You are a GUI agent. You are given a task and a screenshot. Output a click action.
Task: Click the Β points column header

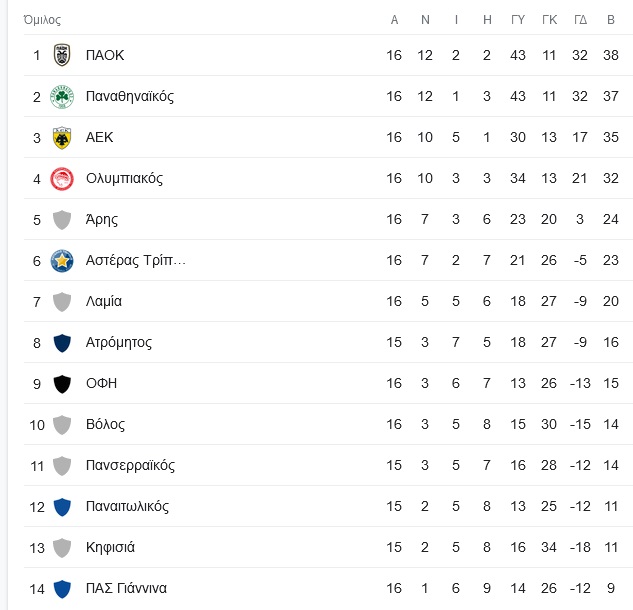611,20
